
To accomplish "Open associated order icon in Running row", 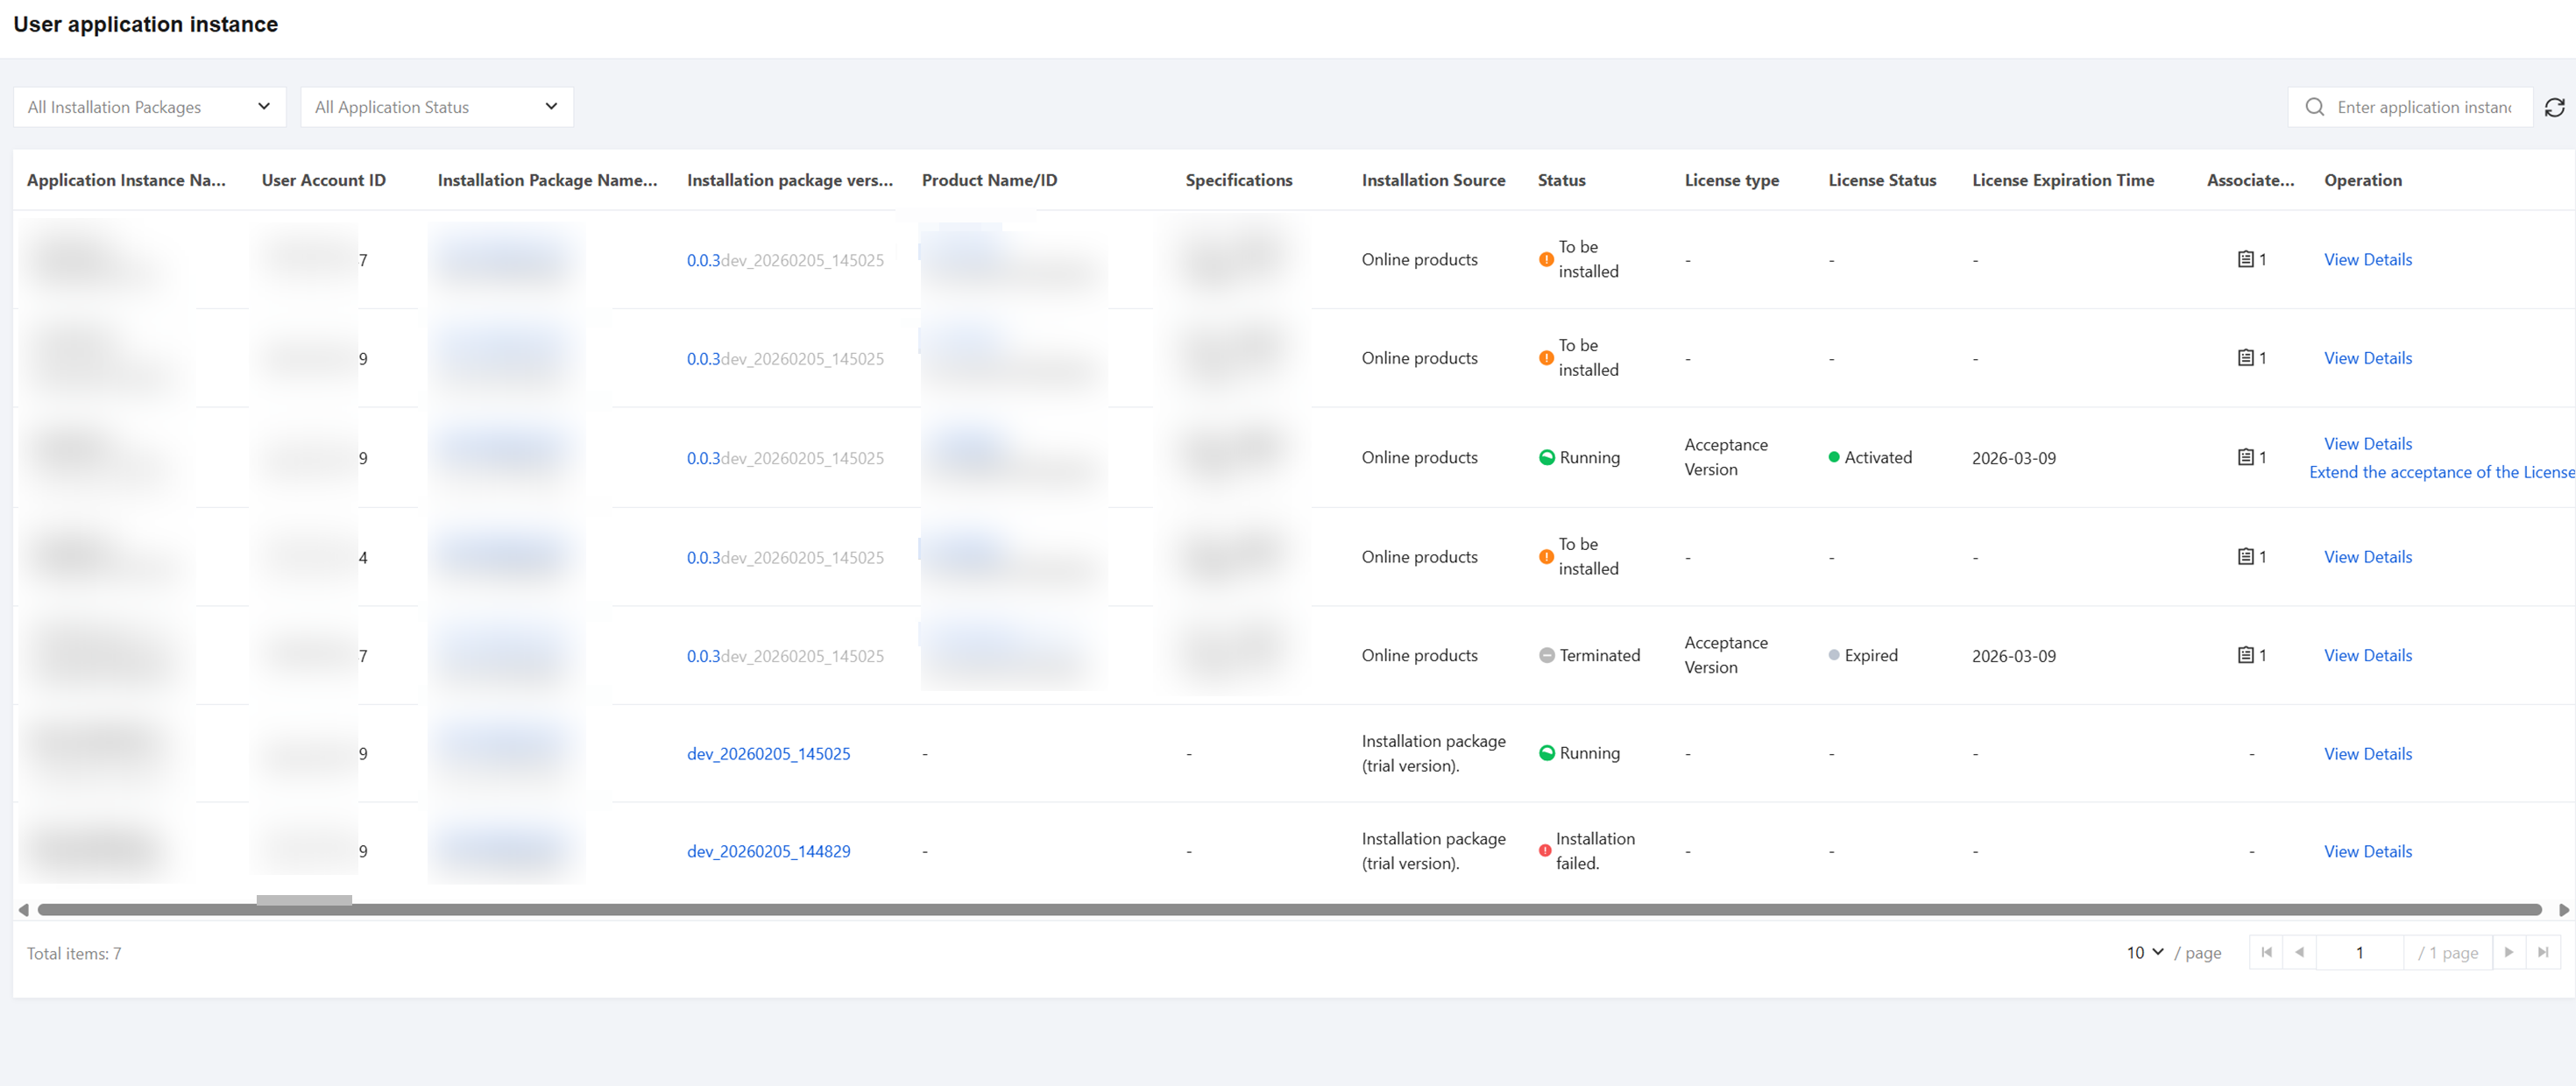I will coord(2245,457).
